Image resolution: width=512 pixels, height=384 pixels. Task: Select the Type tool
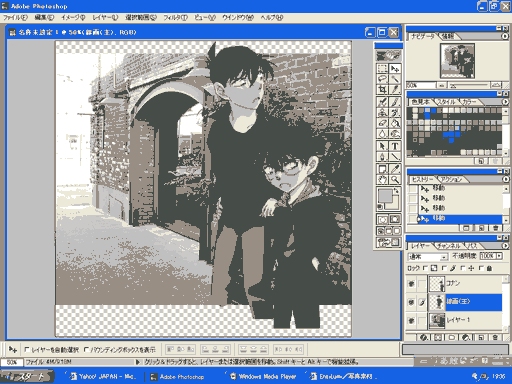pos(395,146)
